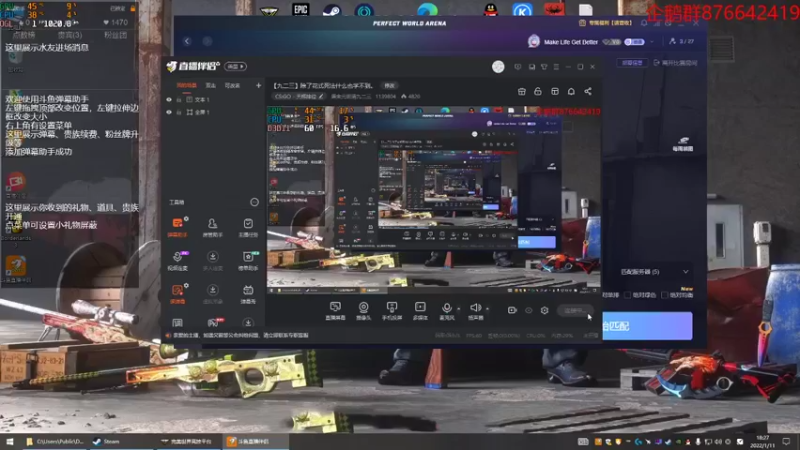Lock the 全屏 1 layer
The width and height of the screenshot is (800, 450).
(x=179, y=112)
